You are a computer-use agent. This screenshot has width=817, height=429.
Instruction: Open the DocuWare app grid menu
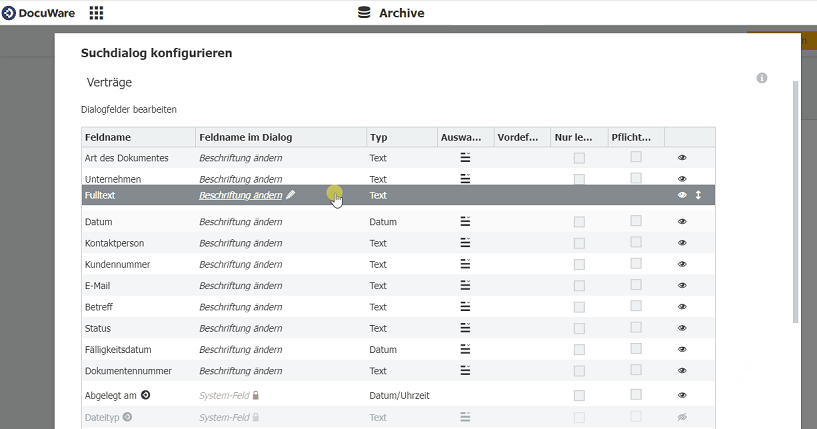96,13
